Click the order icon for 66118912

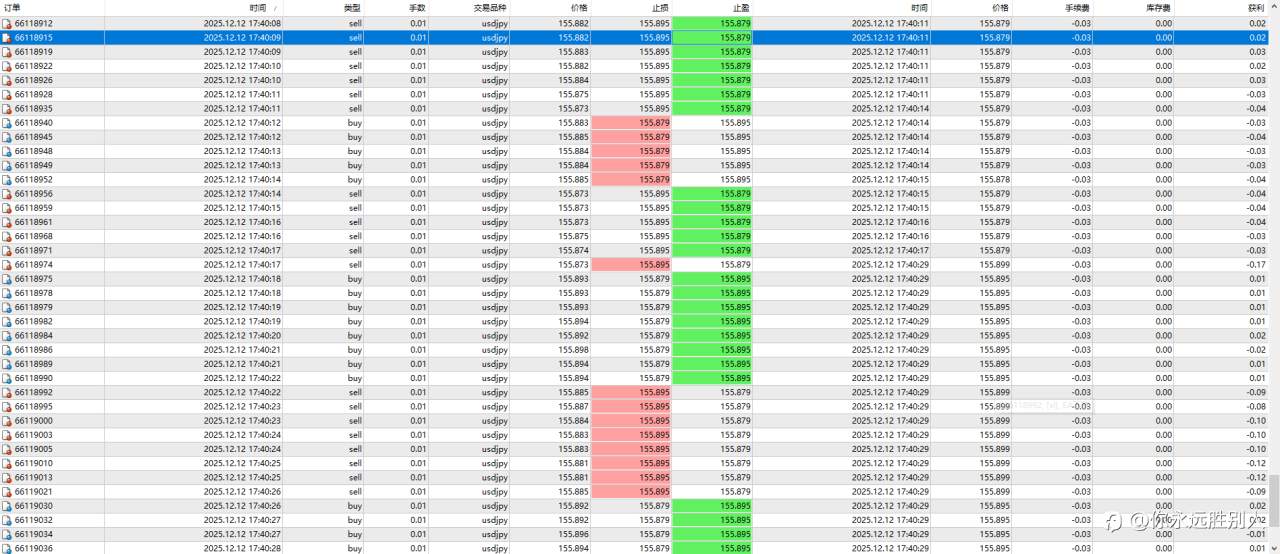tap(7, 23)
